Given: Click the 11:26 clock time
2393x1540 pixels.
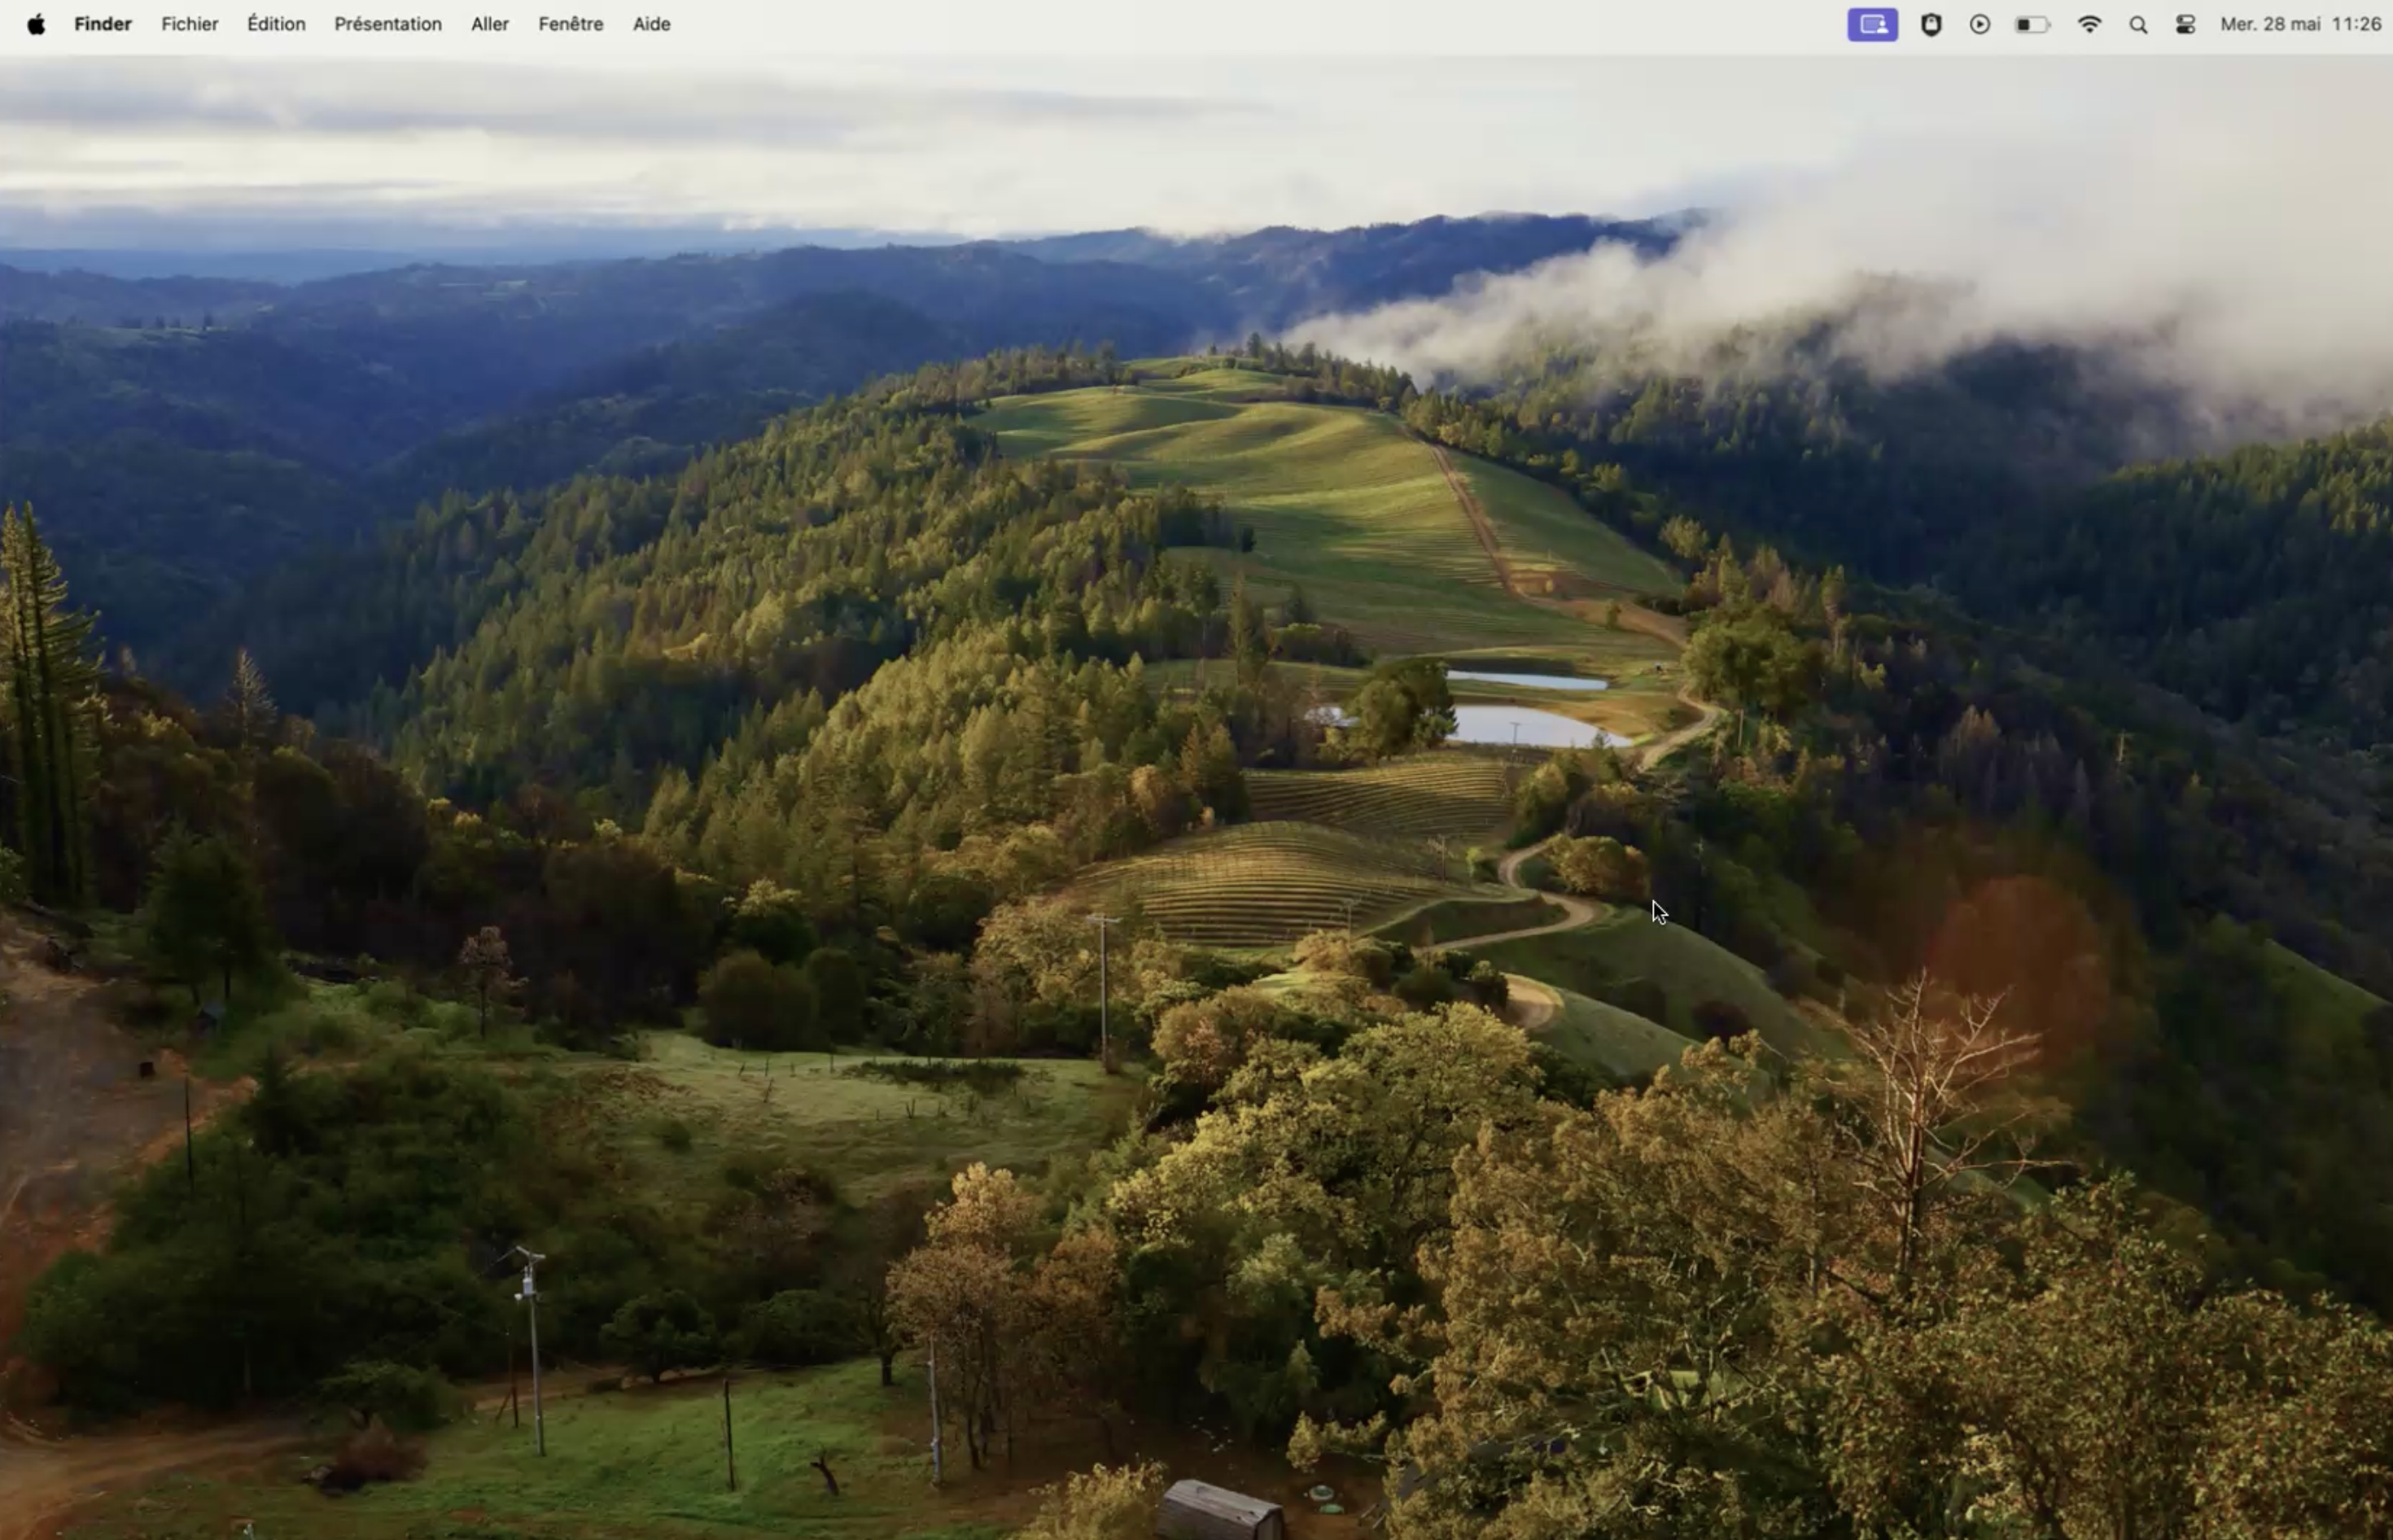Looking at the screenshot, I should coord(2355,24).
